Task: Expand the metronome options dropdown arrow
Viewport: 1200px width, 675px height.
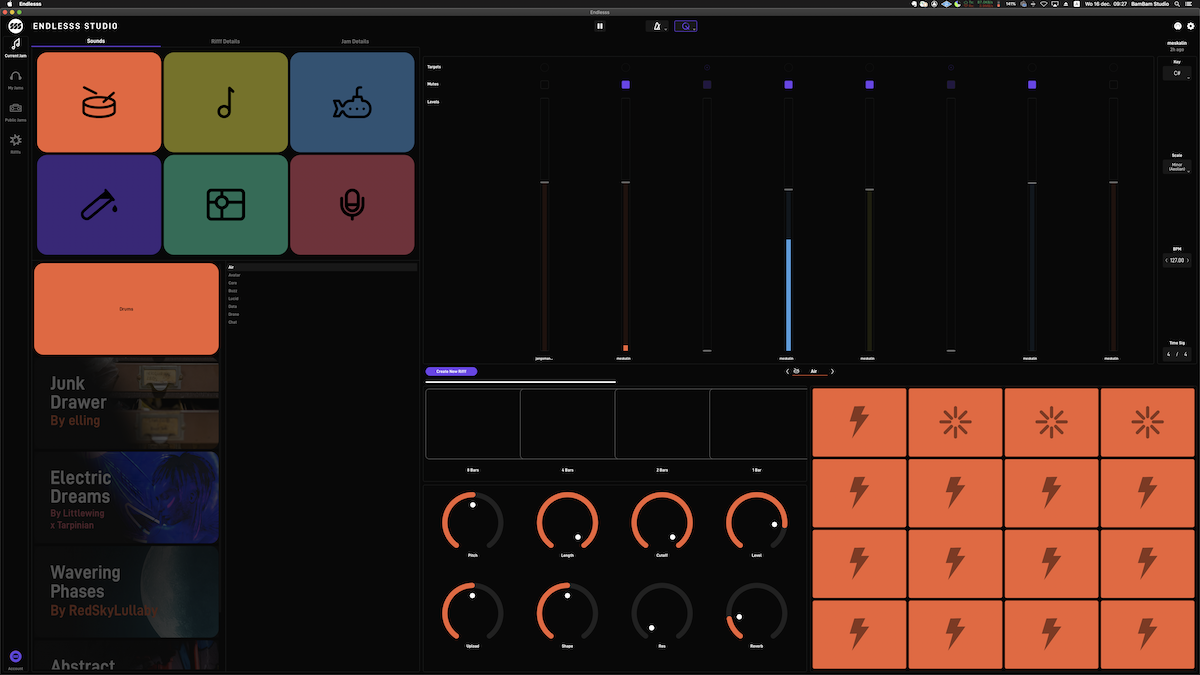Action: point(667,27)
